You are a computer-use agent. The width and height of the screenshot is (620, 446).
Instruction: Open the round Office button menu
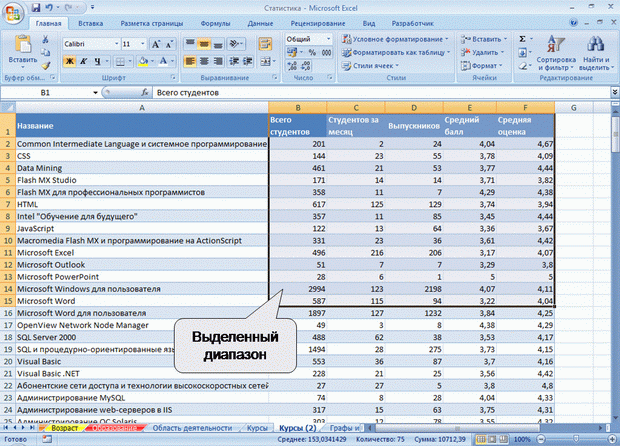13,13
